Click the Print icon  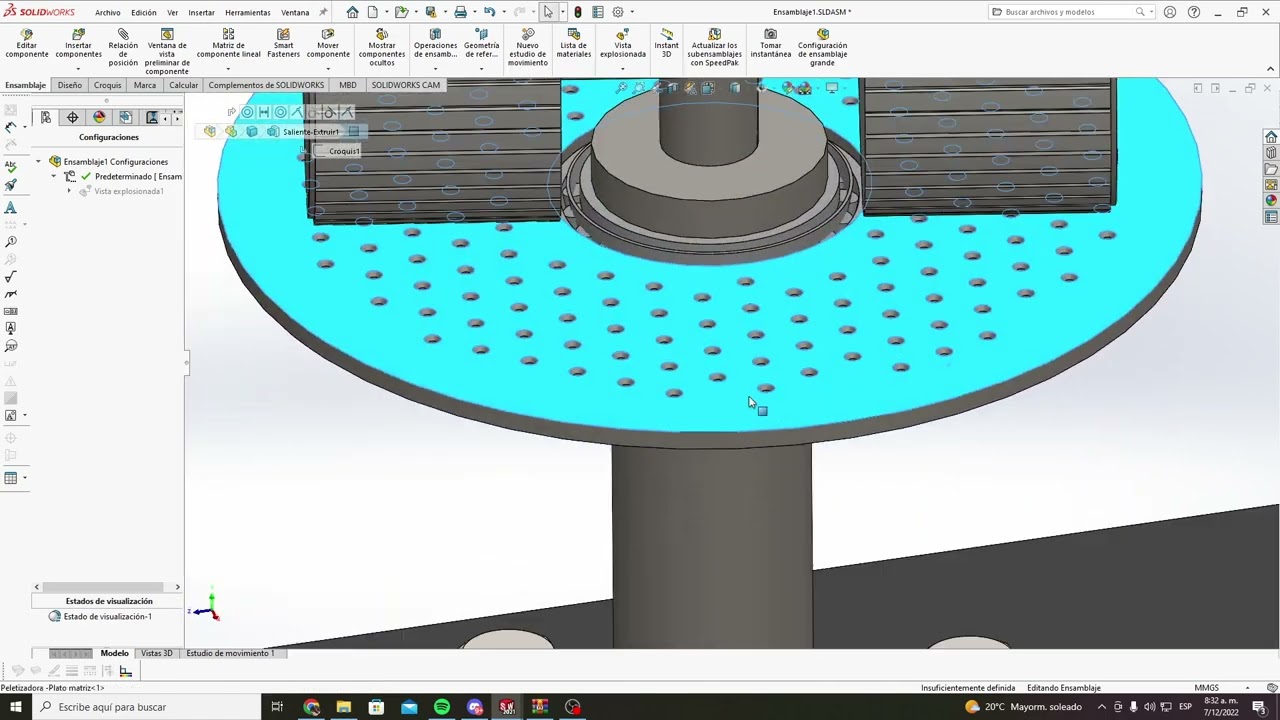(x=460, y=12)
